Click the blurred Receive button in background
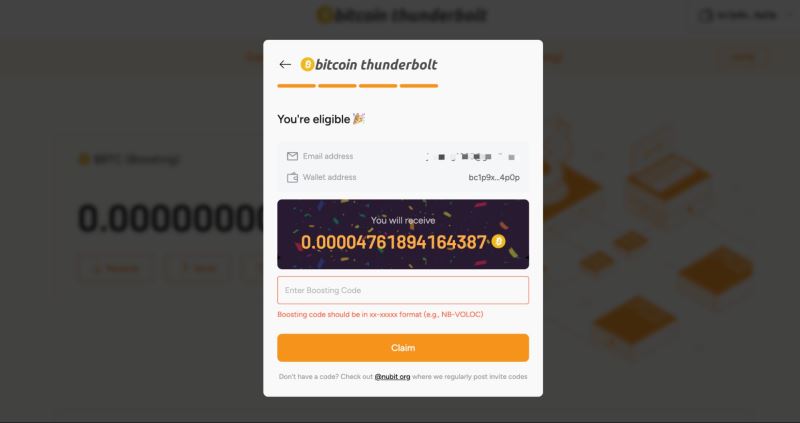800x423 pixels. click(x=116, y=268)
